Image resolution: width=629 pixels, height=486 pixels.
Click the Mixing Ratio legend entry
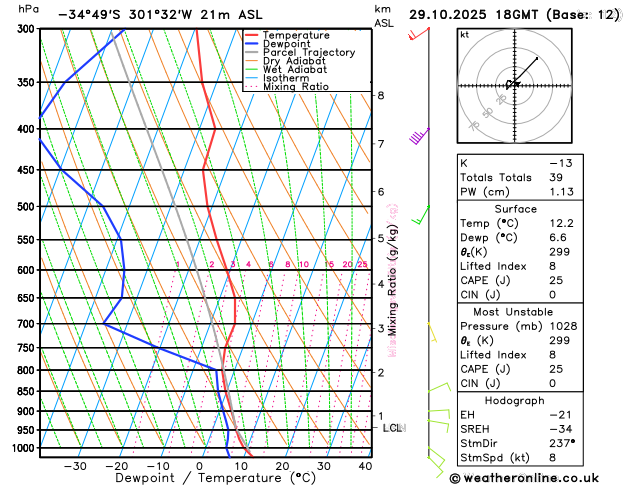pos(287,87)
